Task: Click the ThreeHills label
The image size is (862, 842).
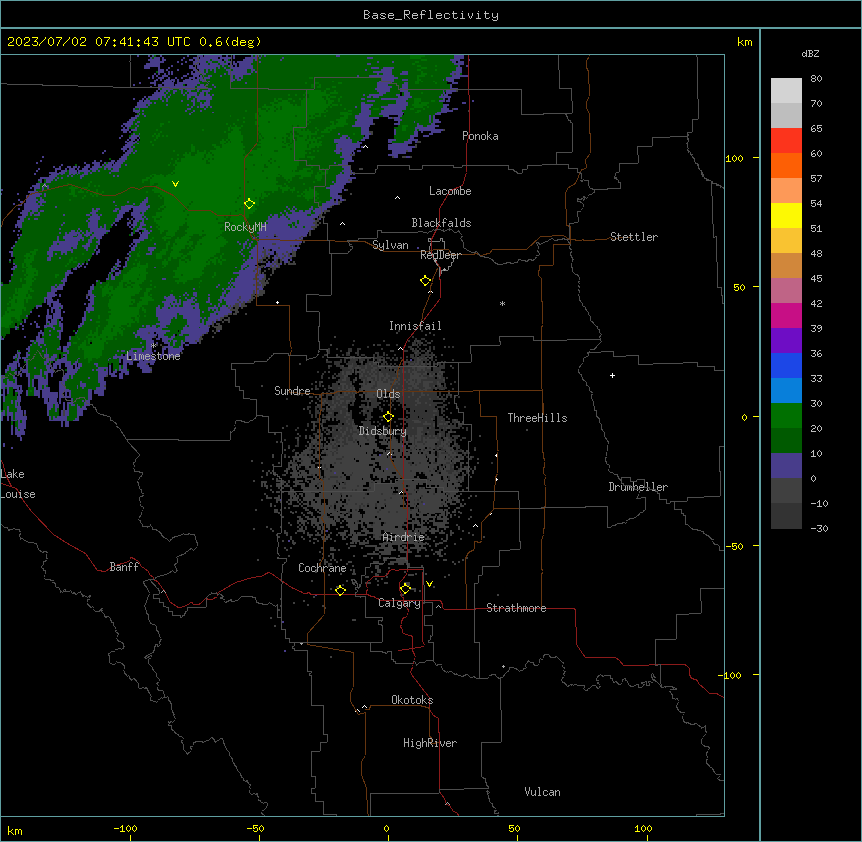Action: click(x=537, y=418)
